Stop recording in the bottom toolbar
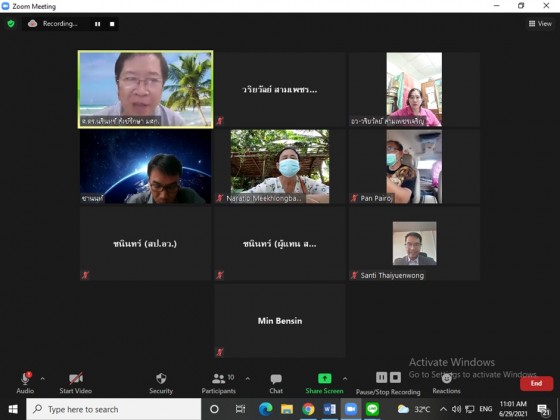The width and height of the screenshot is (560, 420). tap(395, 378)
